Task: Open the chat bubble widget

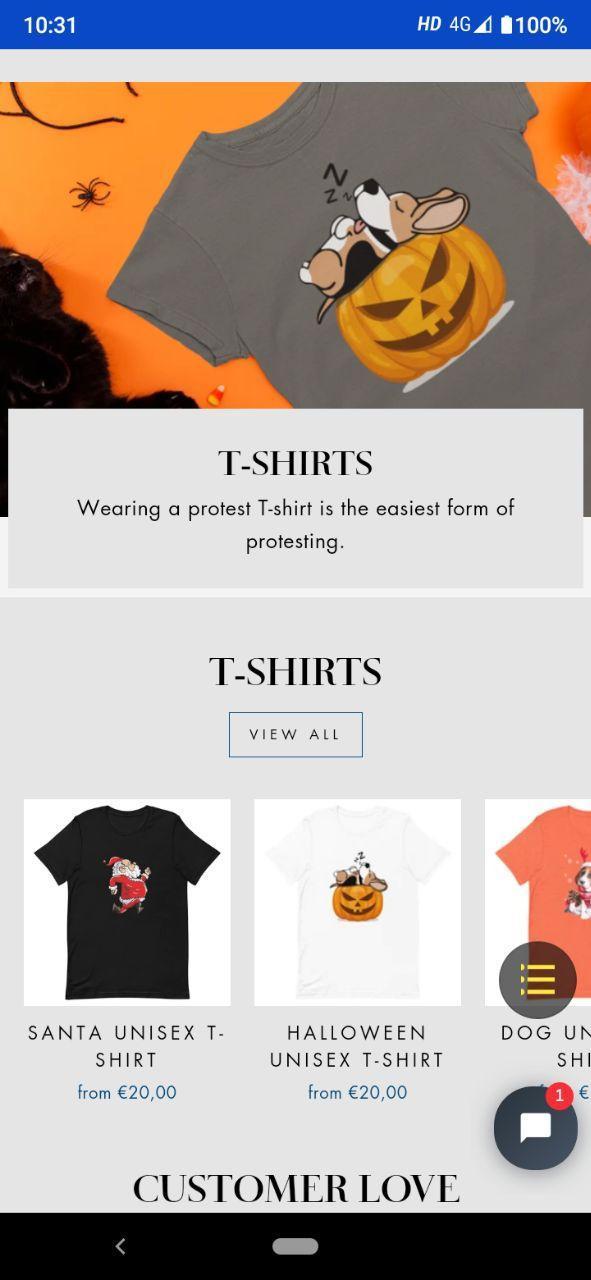Action: pos(536,1128)
